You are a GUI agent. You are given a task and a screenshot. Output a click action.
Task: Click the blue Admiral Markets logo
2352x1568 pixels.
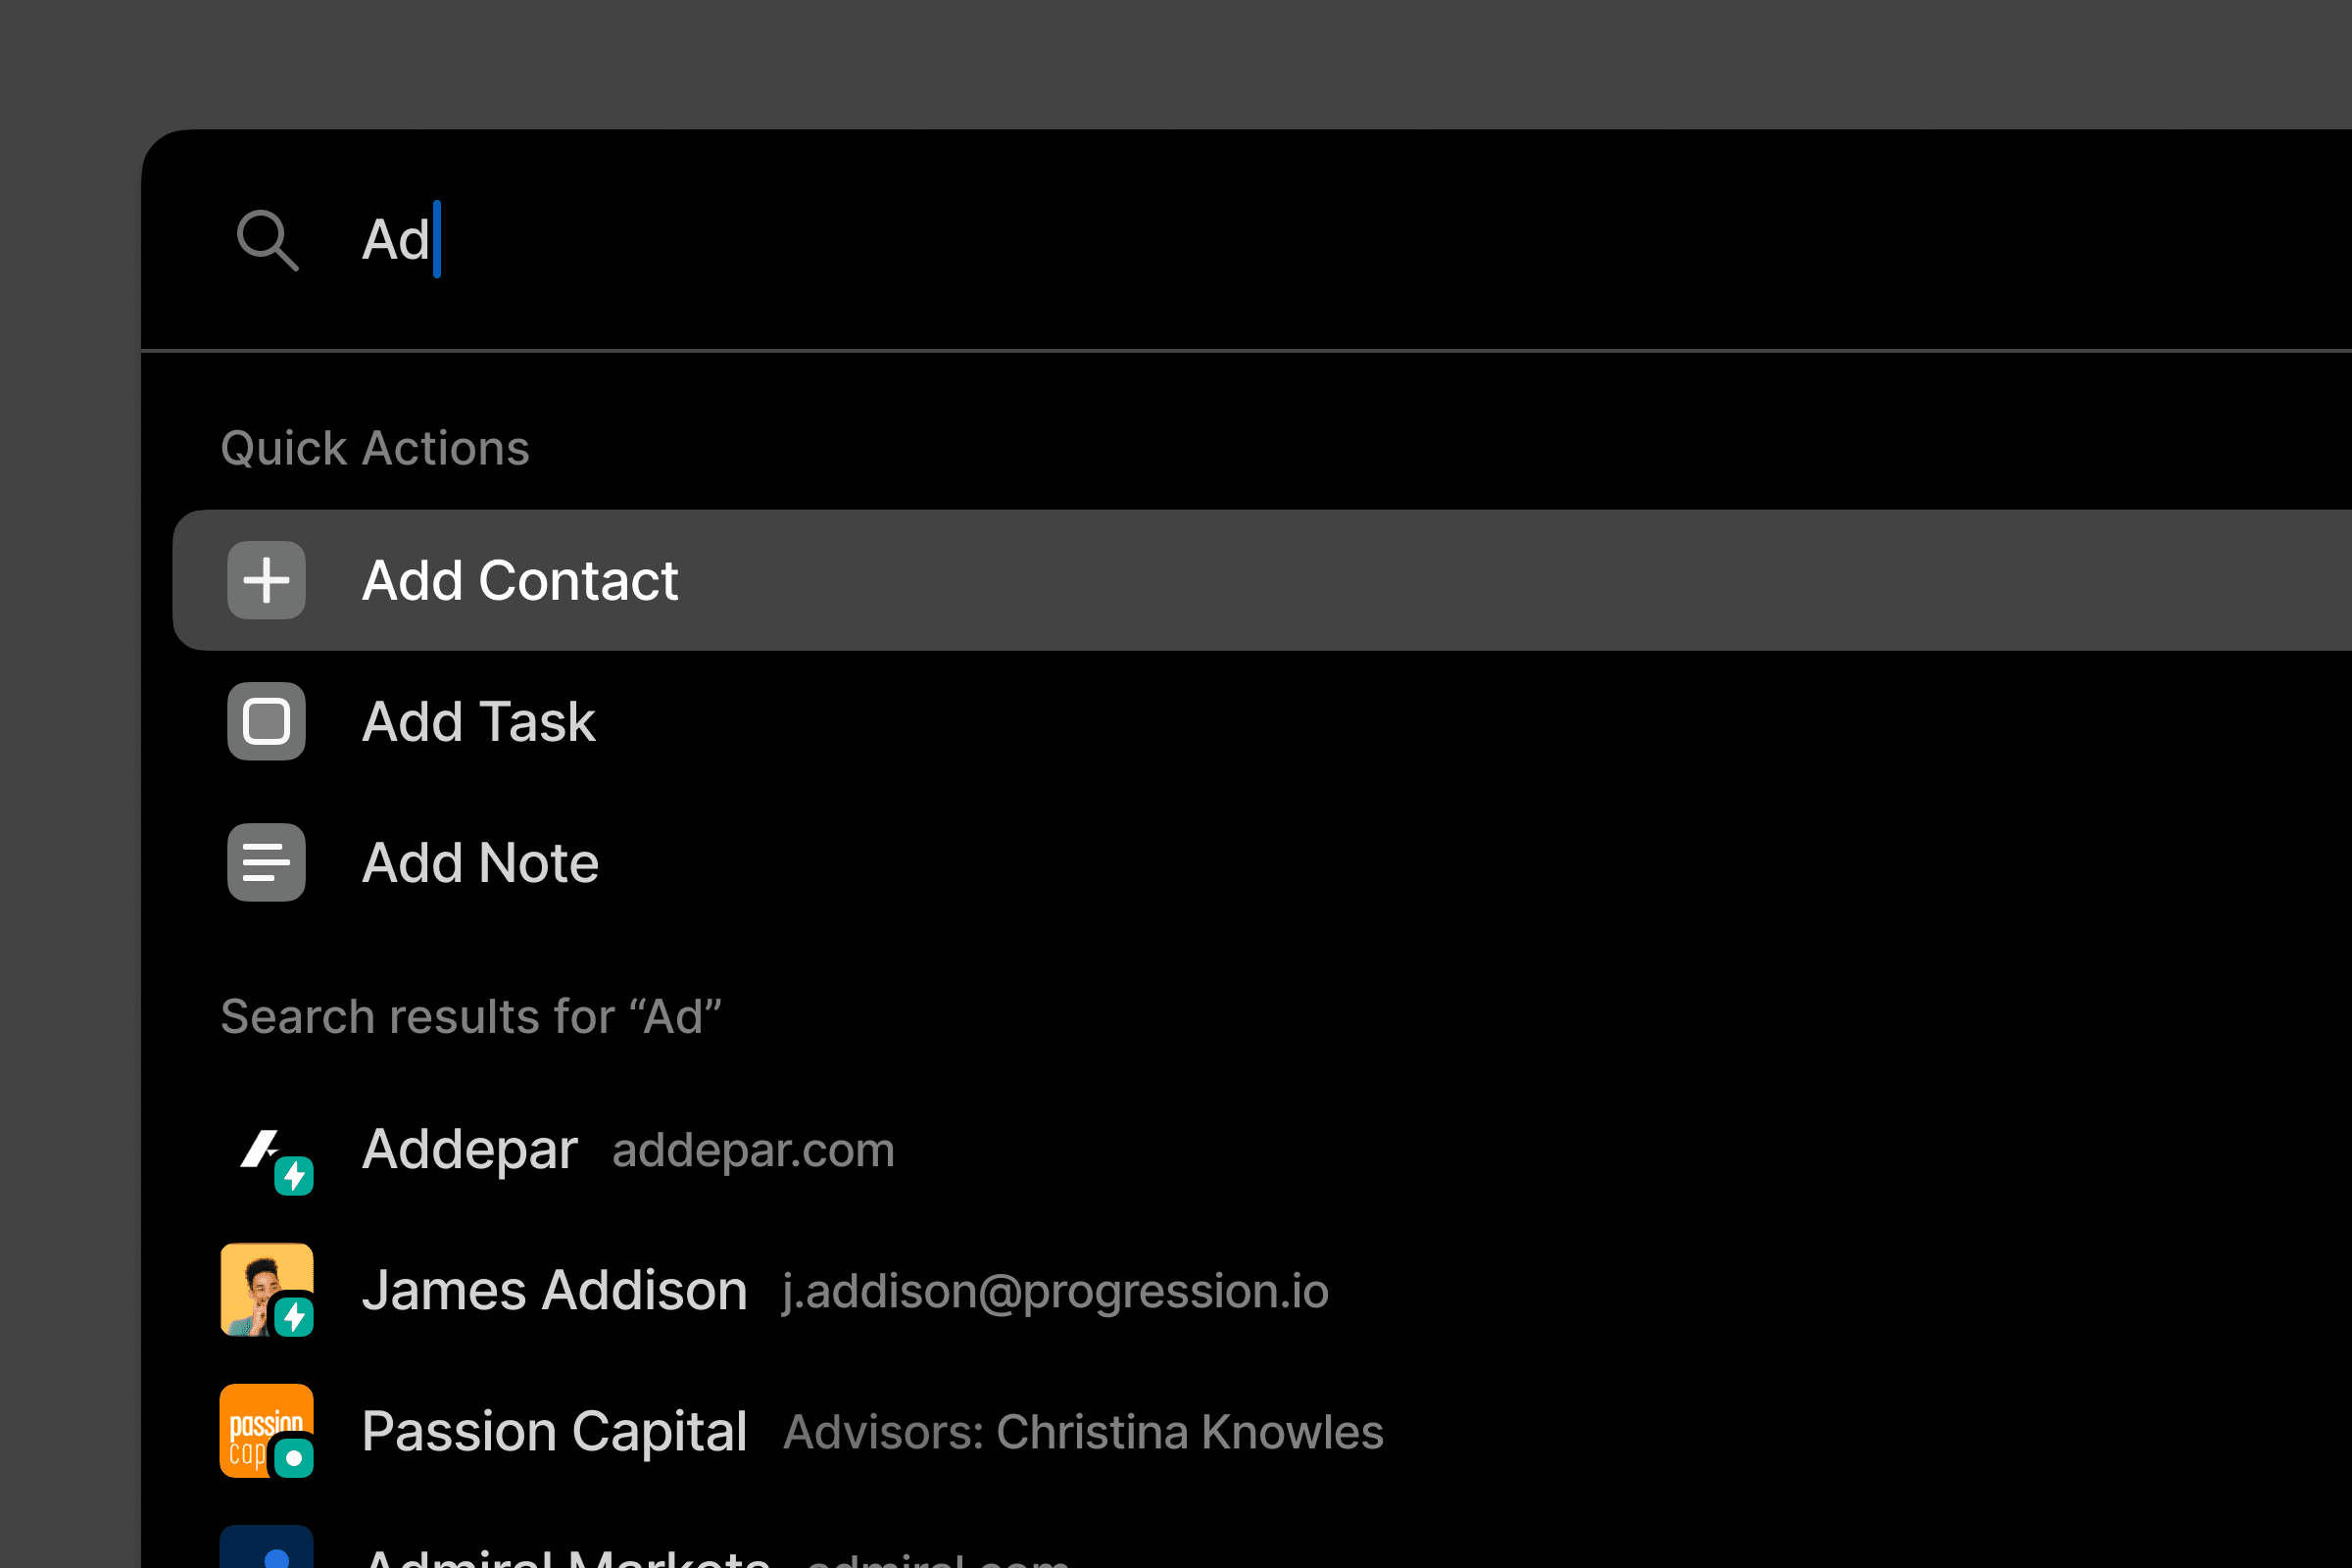[x=266, y=1547]
